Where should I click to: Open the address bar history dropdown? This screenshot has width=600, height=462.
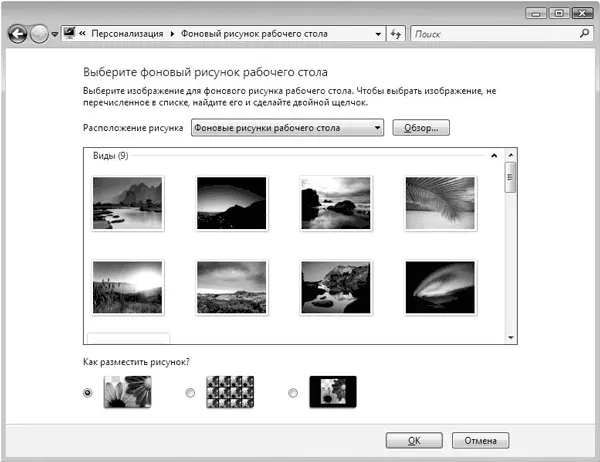378,34
